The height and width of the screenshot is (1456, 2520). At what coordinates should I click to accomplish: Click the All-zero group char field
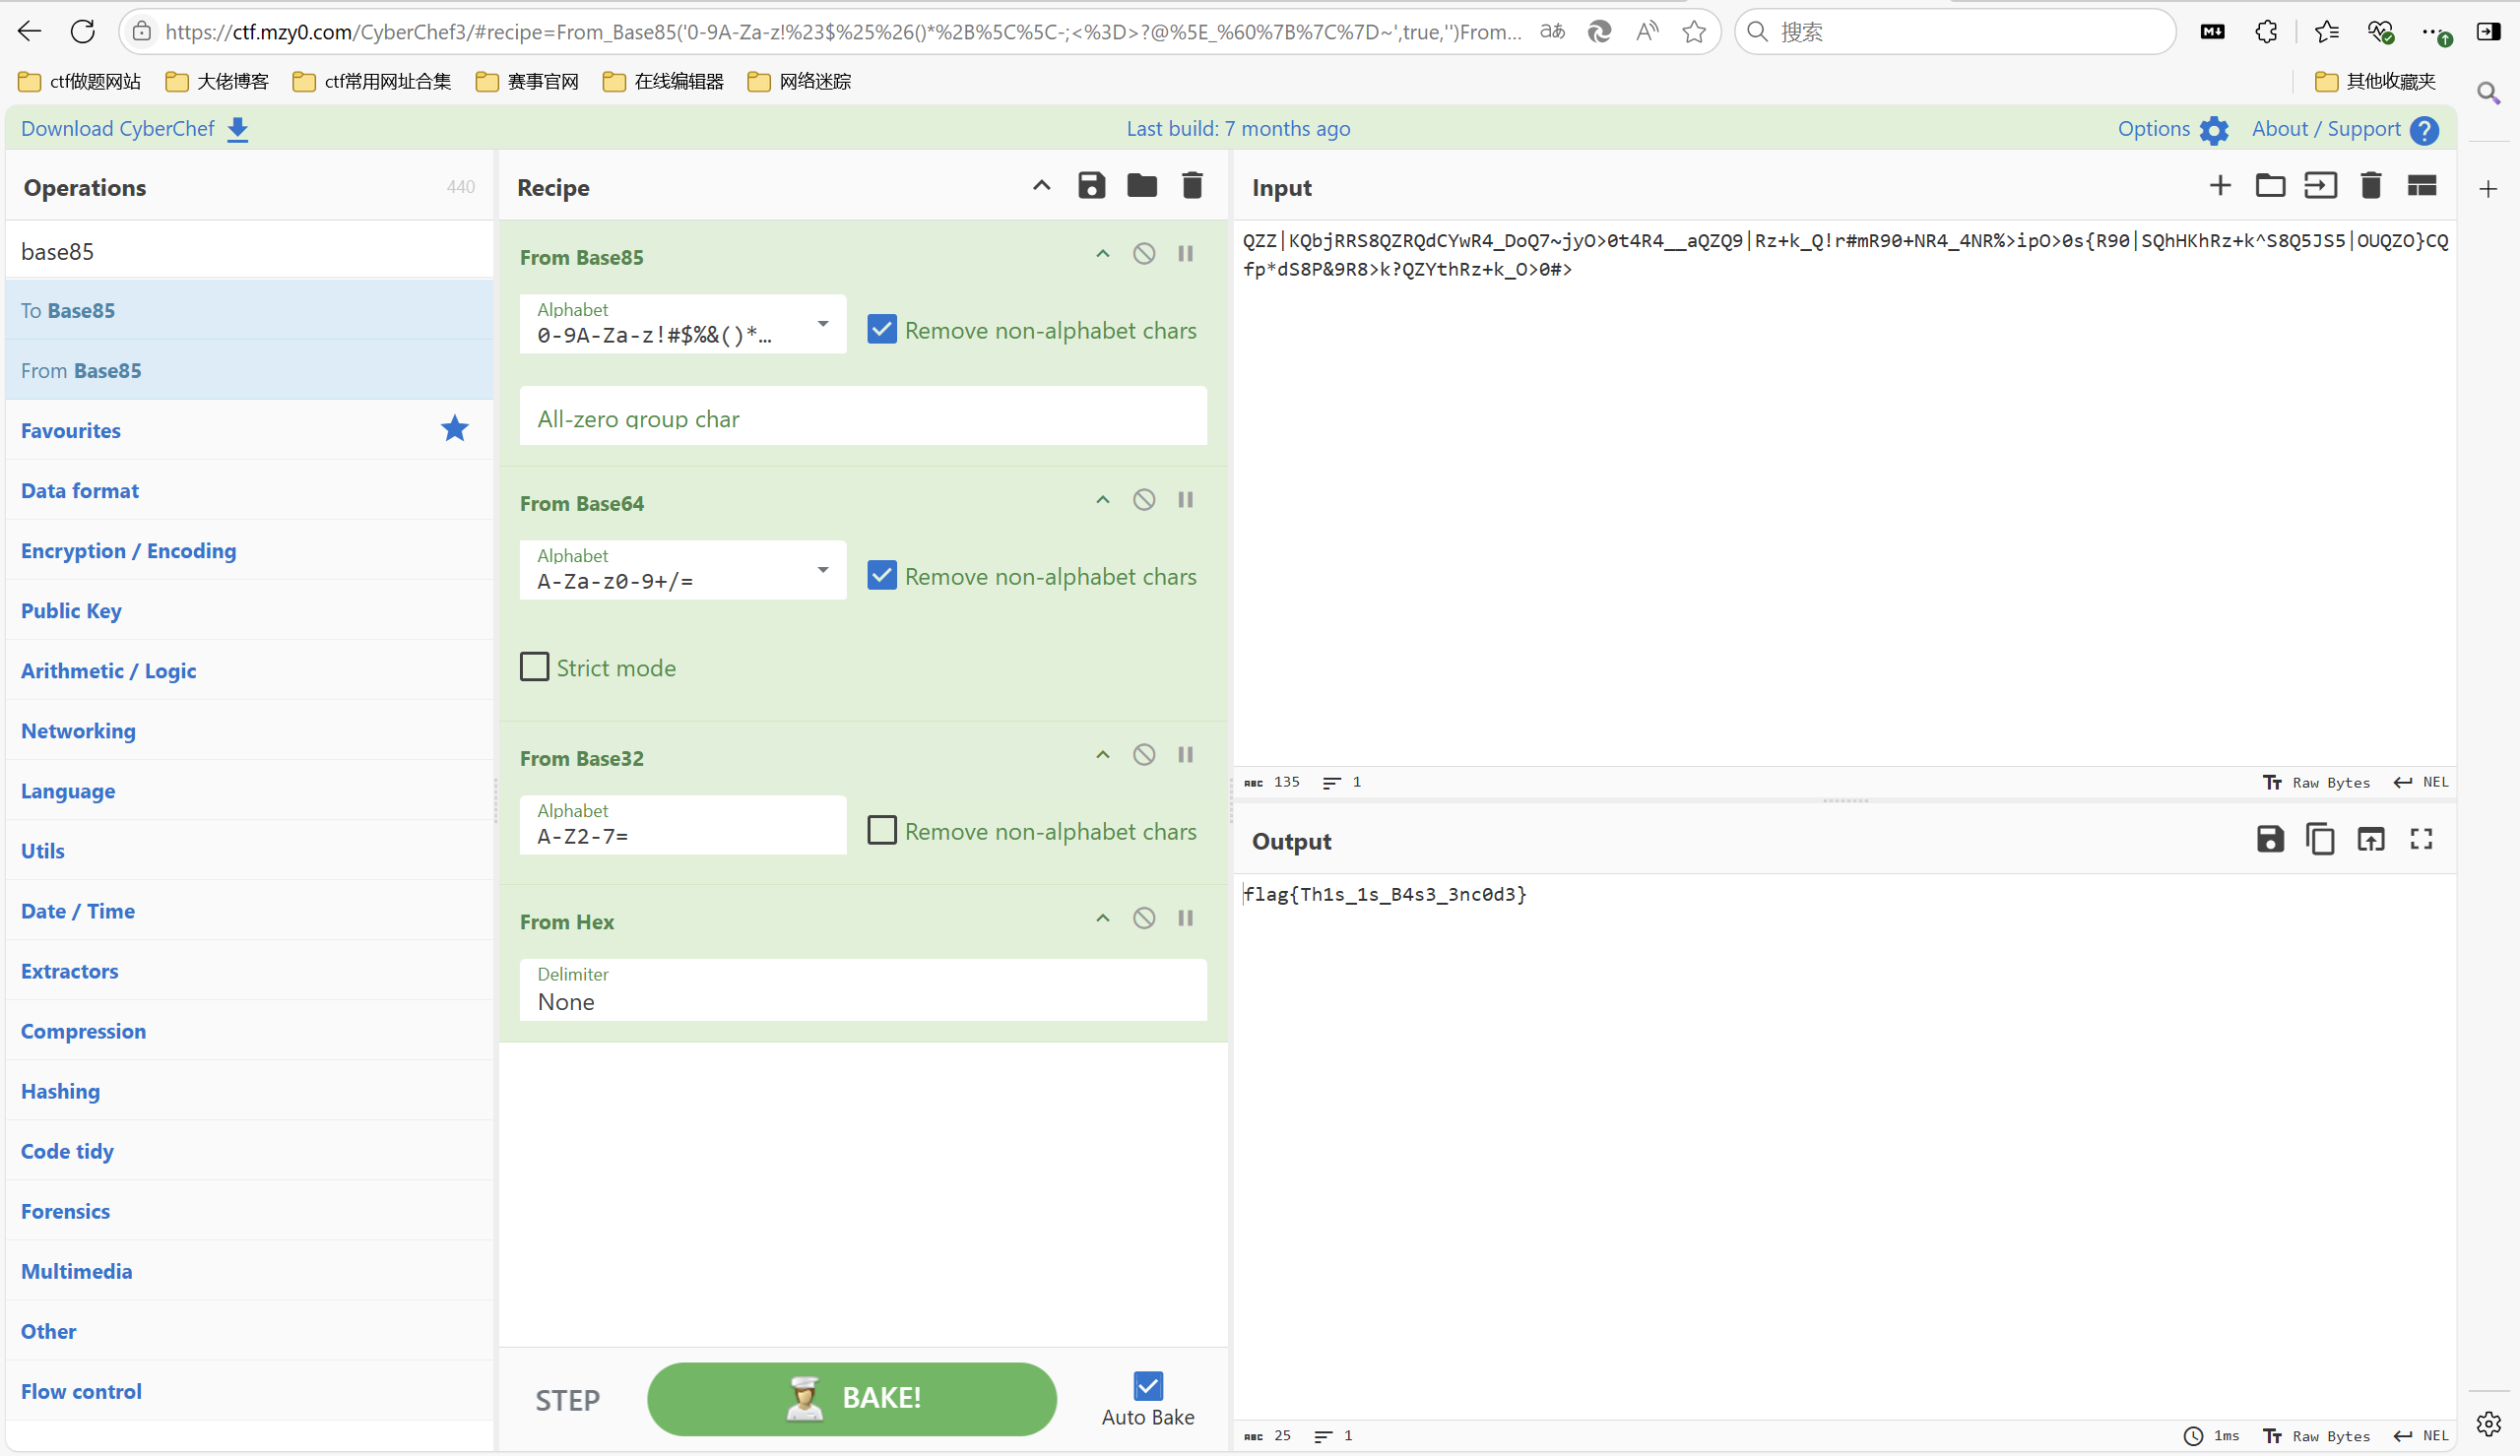click(x=862, y=416)
